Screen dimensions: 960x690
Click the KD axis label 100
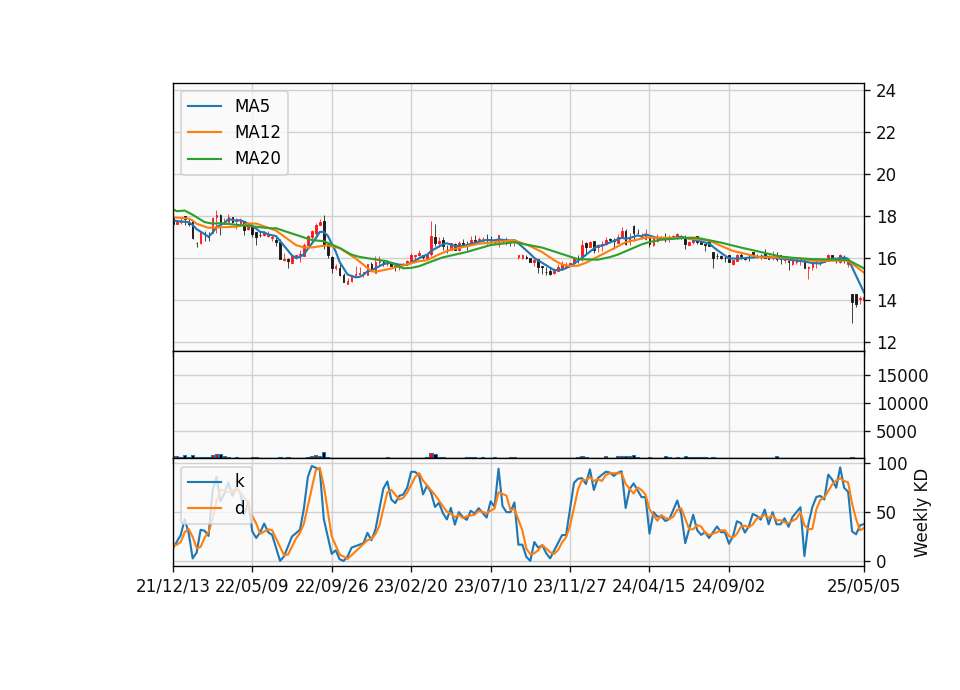point(891,464)
